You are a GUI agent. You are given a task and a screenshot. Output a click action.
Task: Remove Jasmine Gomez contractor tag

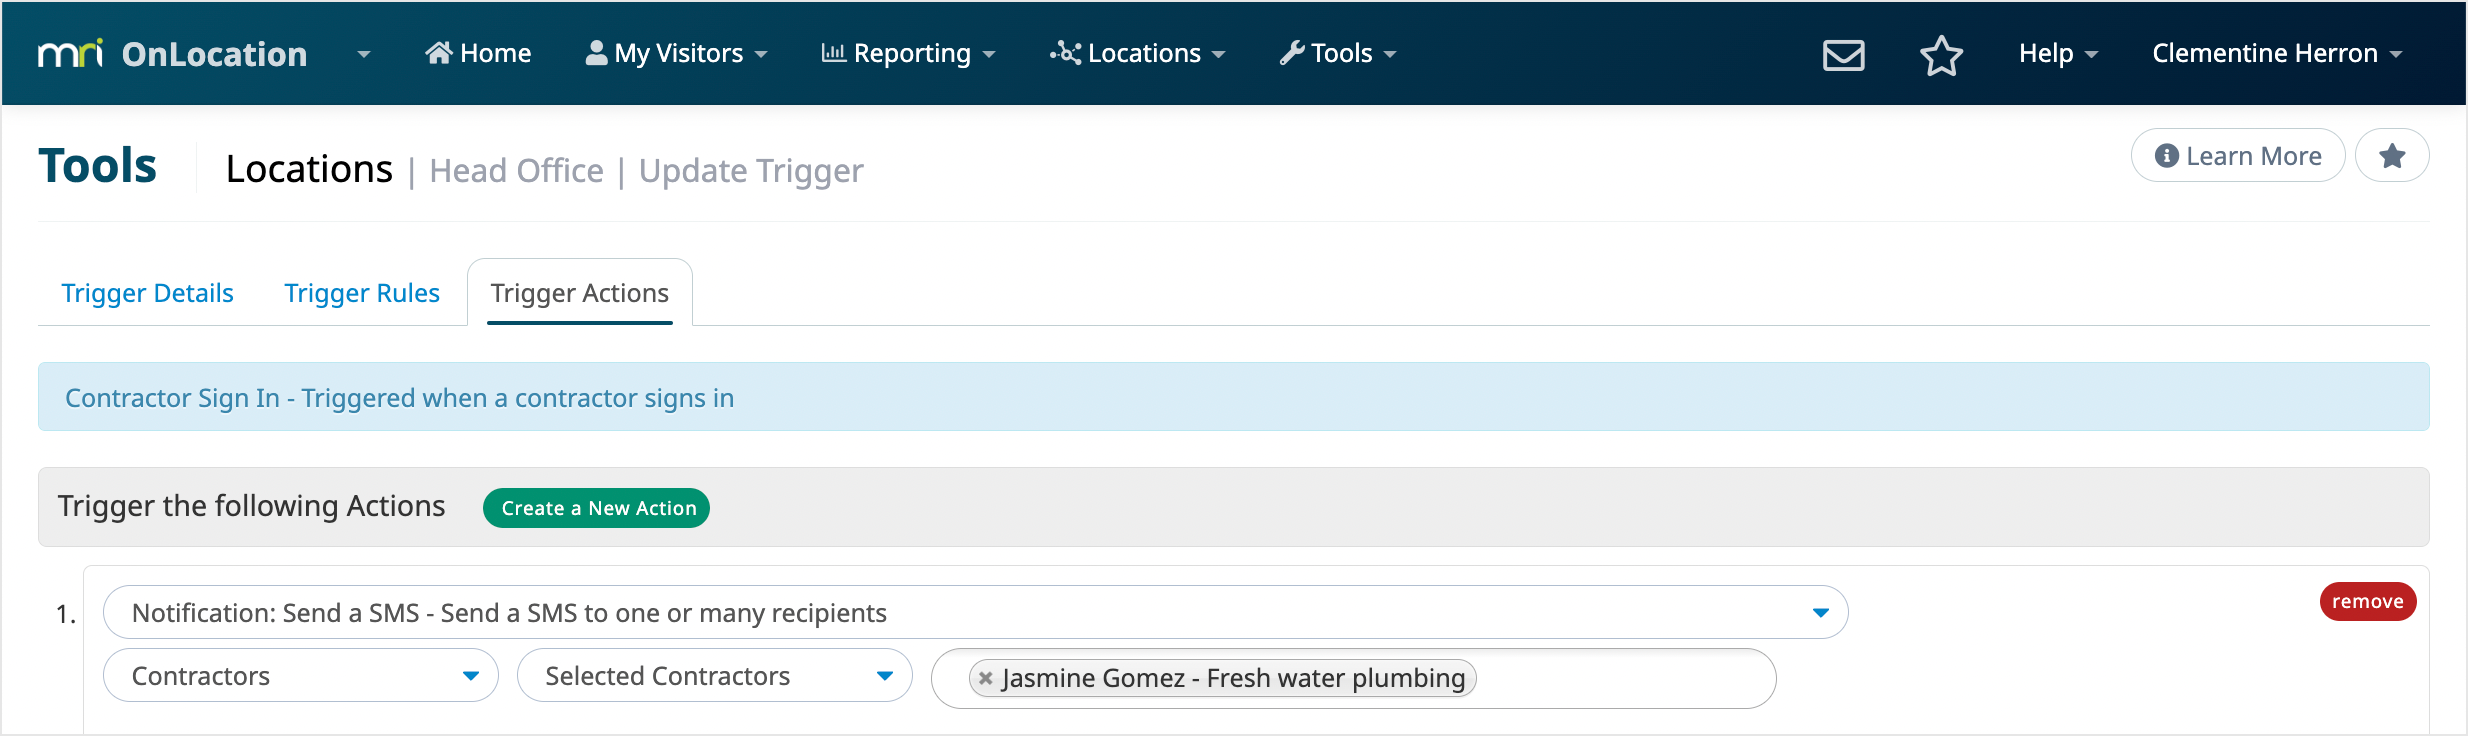coord(985,678)
